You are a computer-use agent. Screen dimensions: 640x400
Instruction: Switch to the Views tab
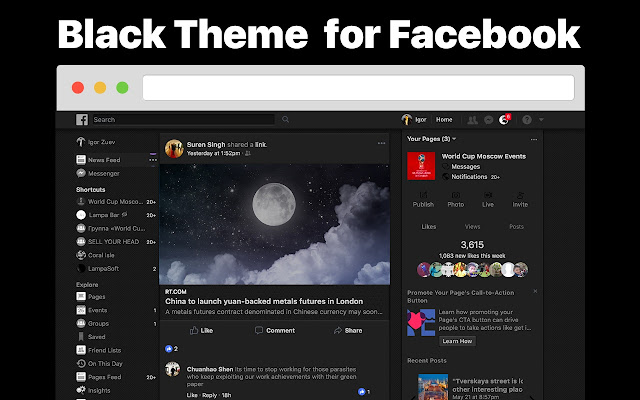[472, 227]
